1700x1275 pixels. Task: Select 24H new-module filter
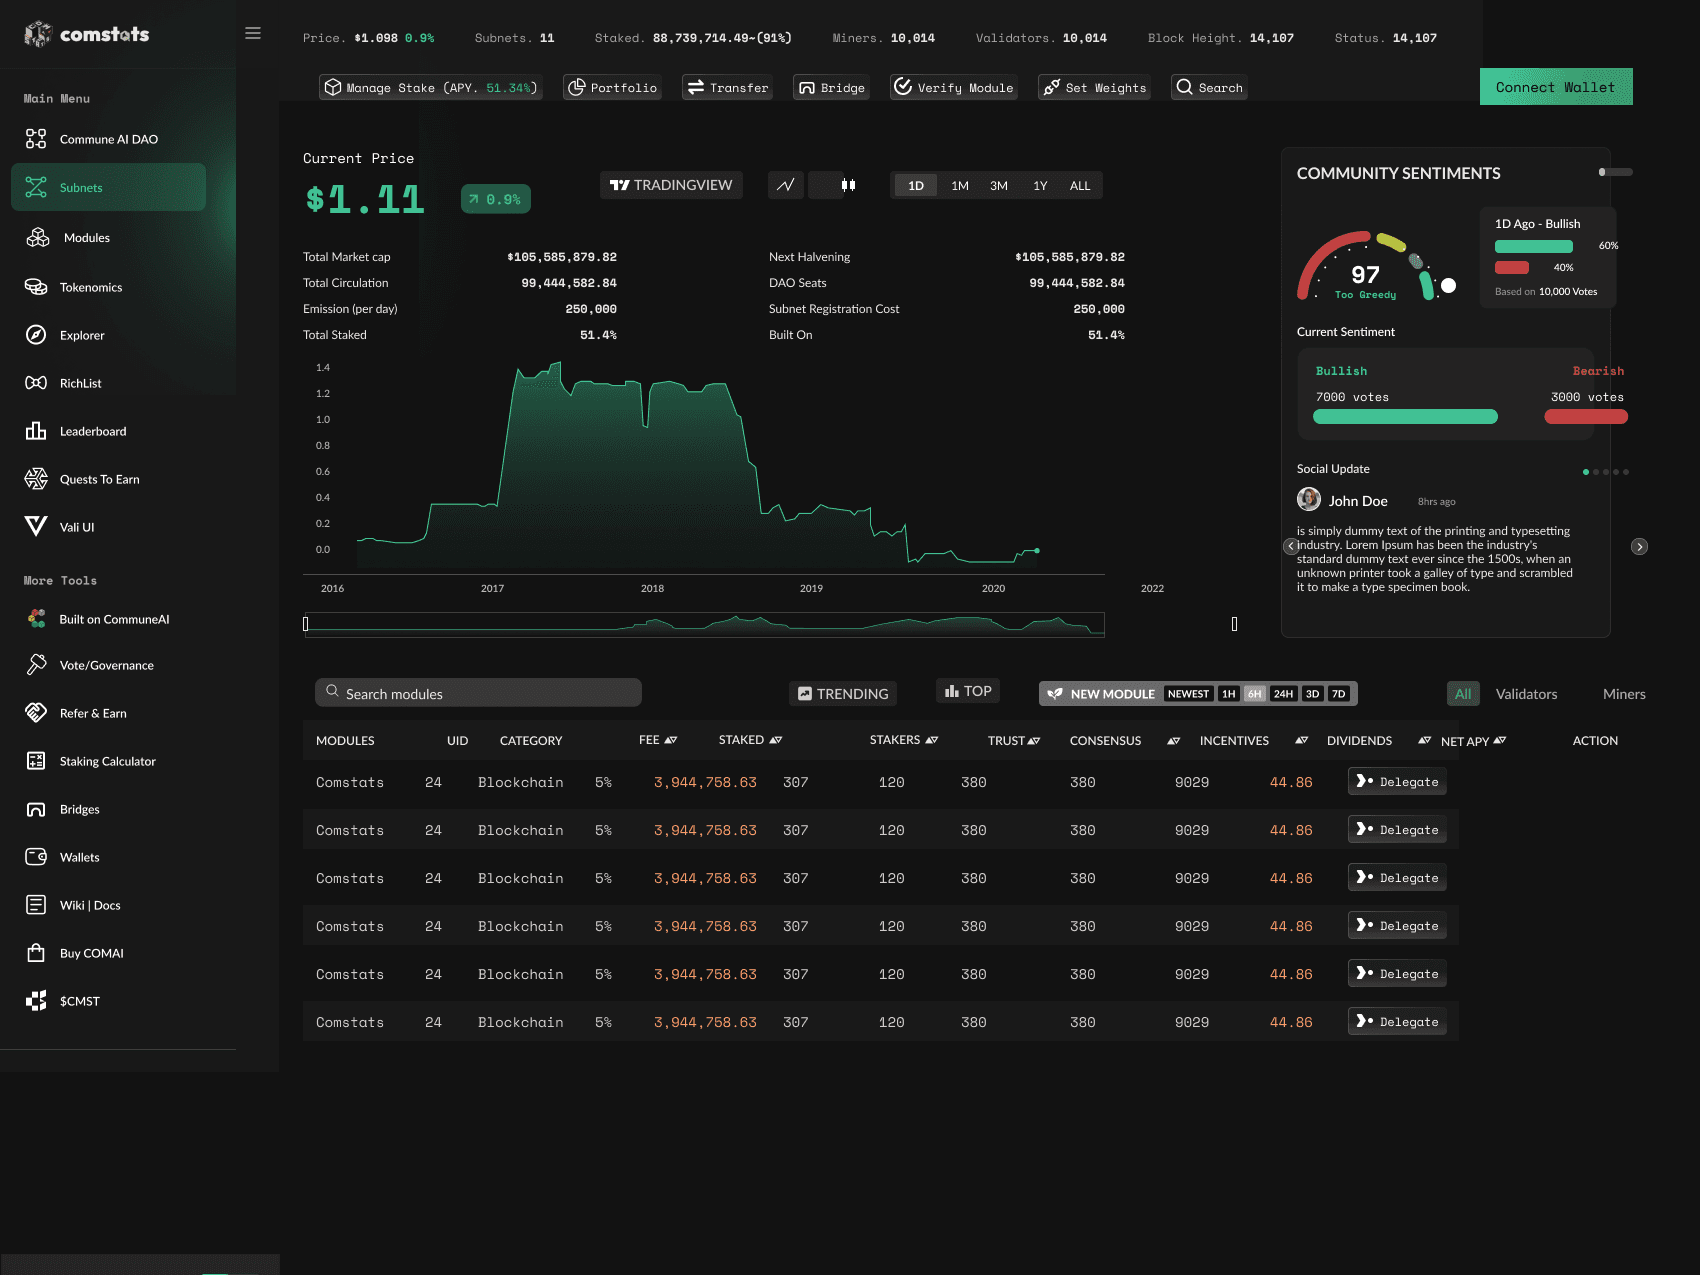[x=1283, y=694]
